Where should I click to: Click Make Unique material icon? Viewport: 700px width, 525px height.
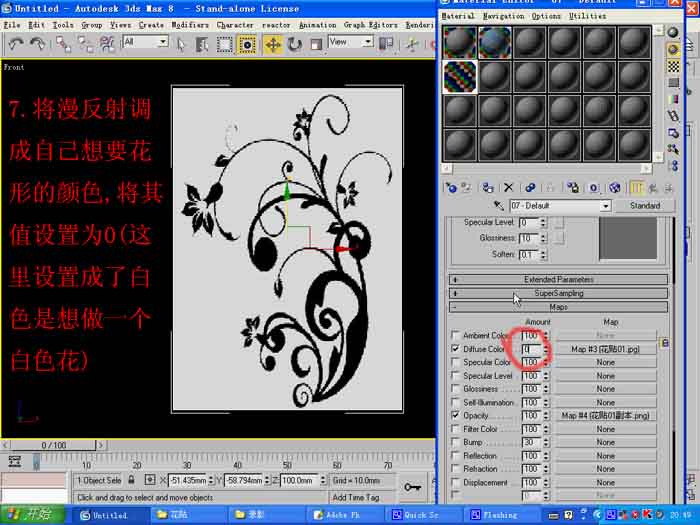pyautogui.click(x=530, y=188)
